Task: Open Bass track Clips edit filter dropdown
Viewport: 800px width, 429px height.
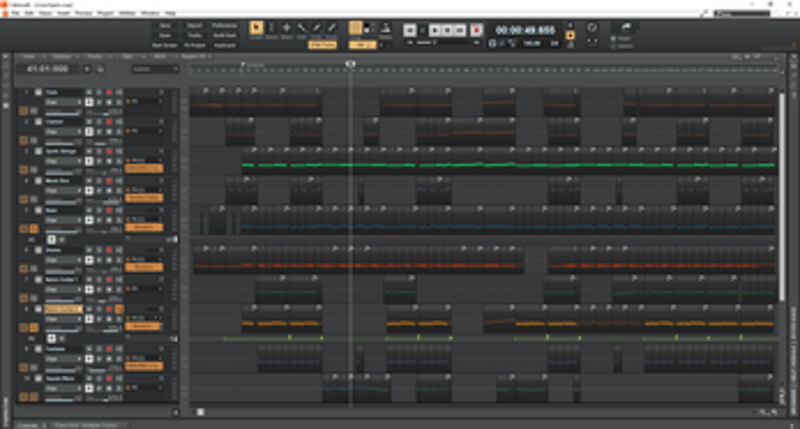Action: (64, 221)
